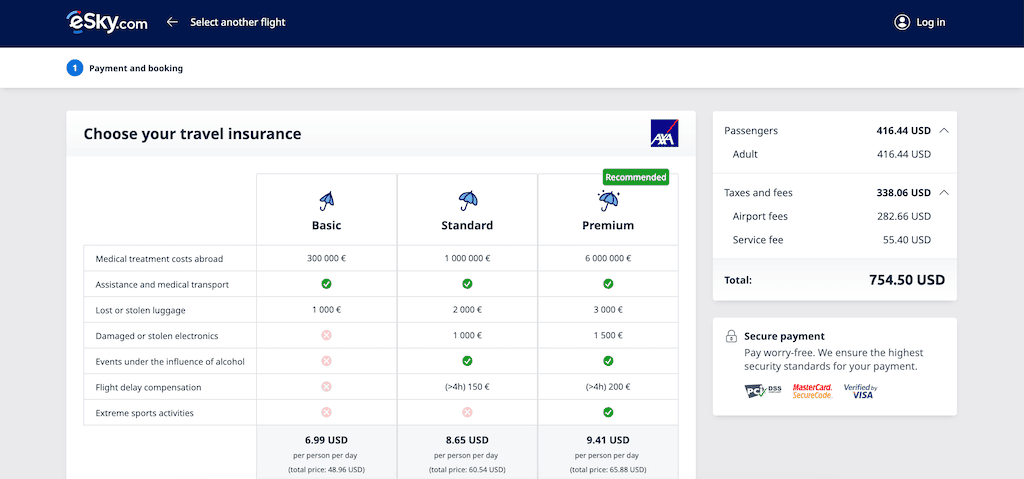Choose Premium plan at 9.41 USD

pos(608,439)
